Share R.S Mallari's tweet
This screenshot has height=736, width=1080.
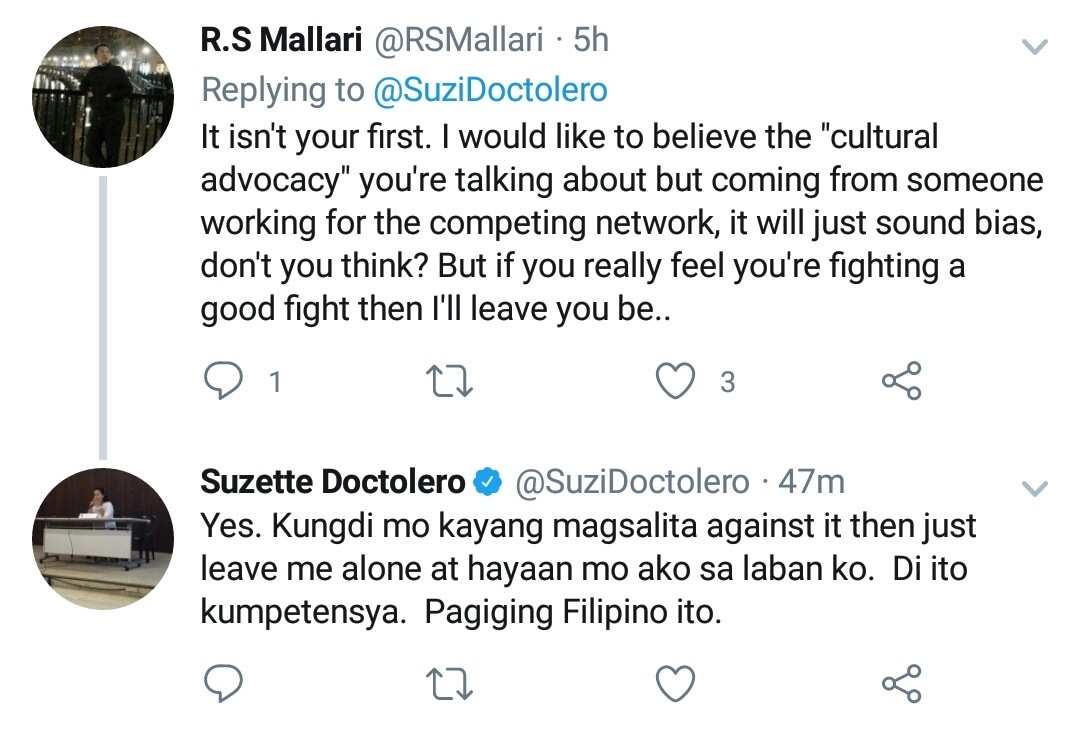tap(902, 381)
